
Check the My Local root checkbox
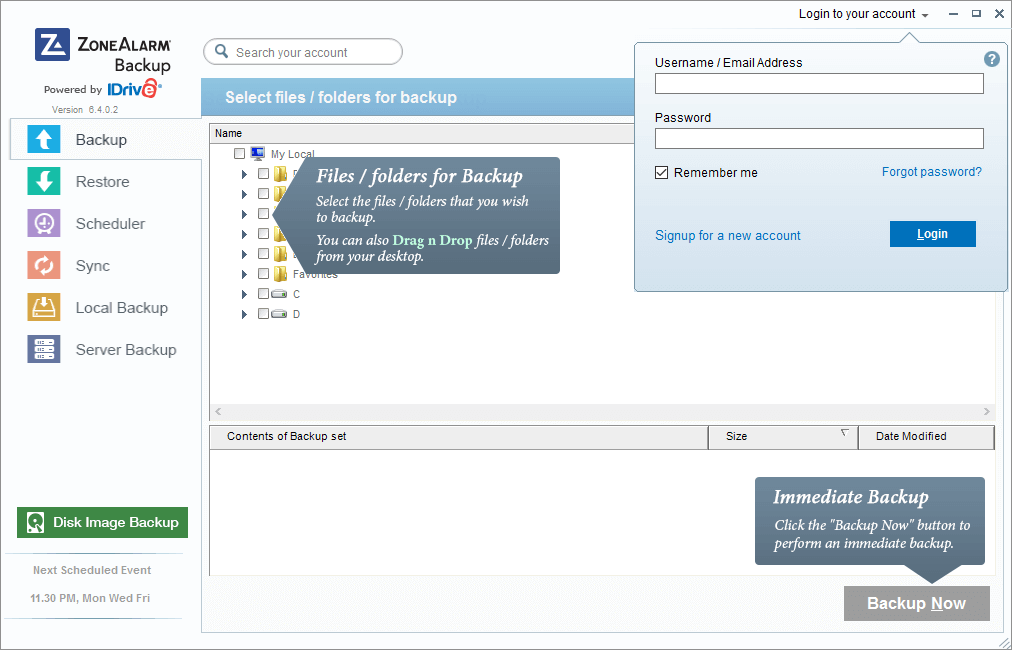click(x=239, y=154)
